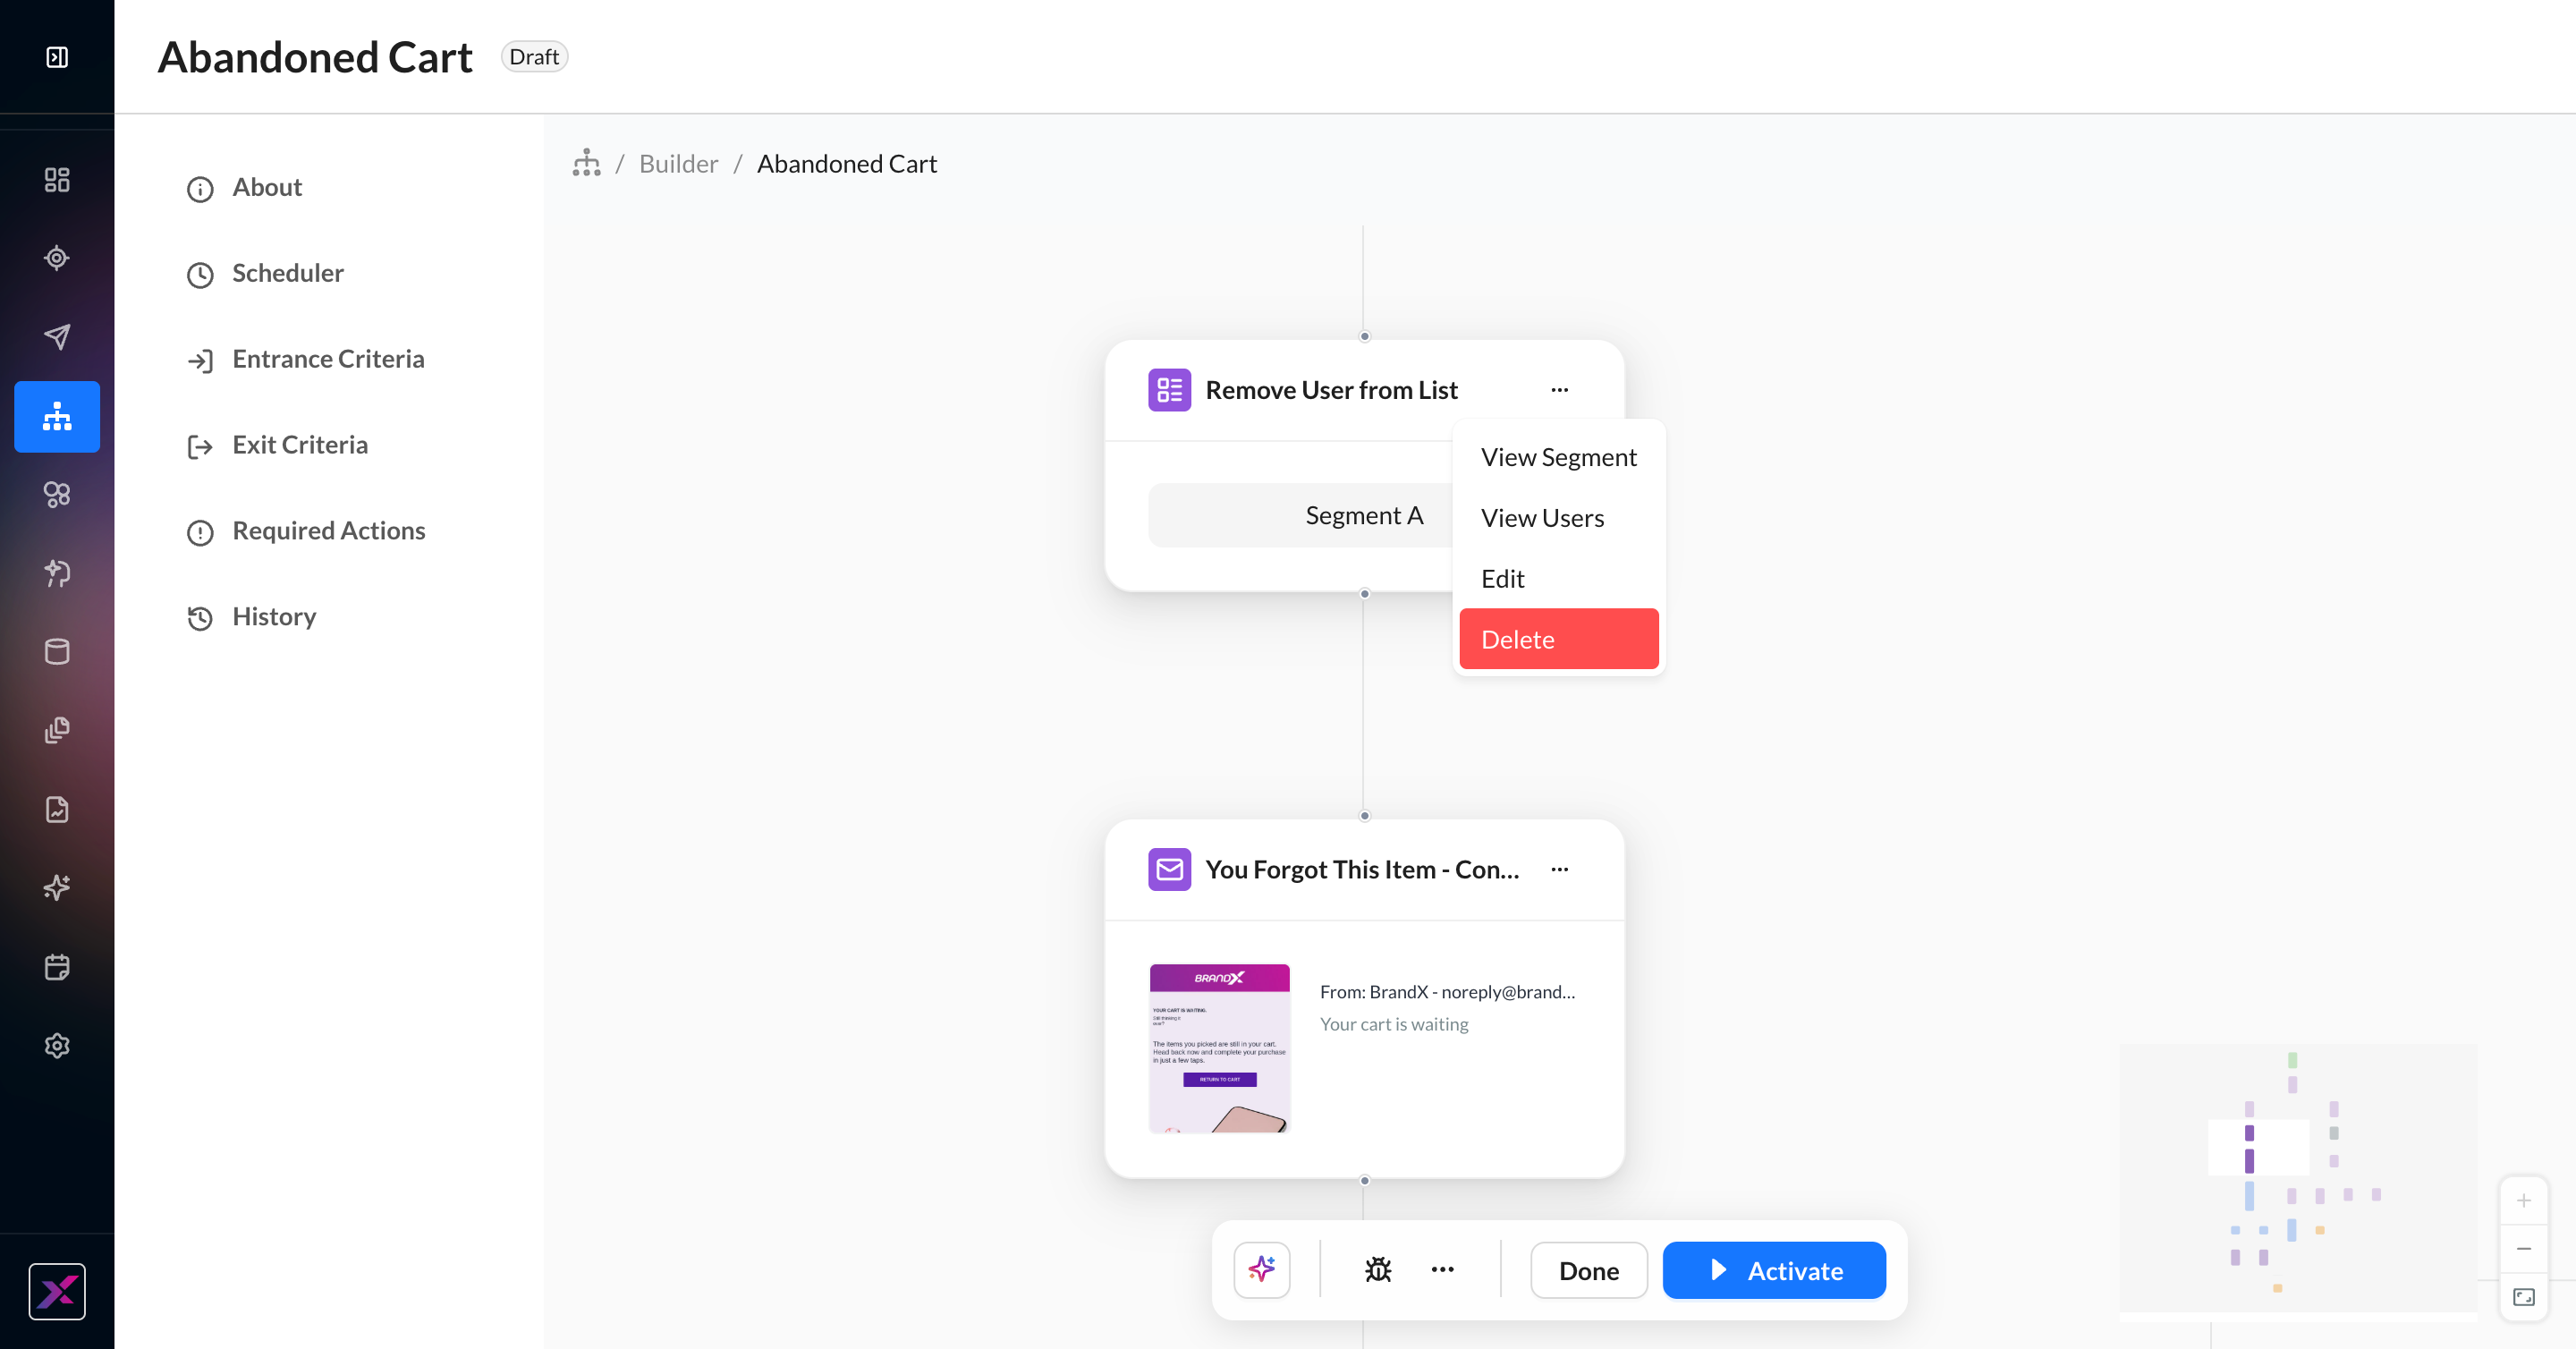Toggle the sidebar collapse icon at top-left

[x=57, y=57]
